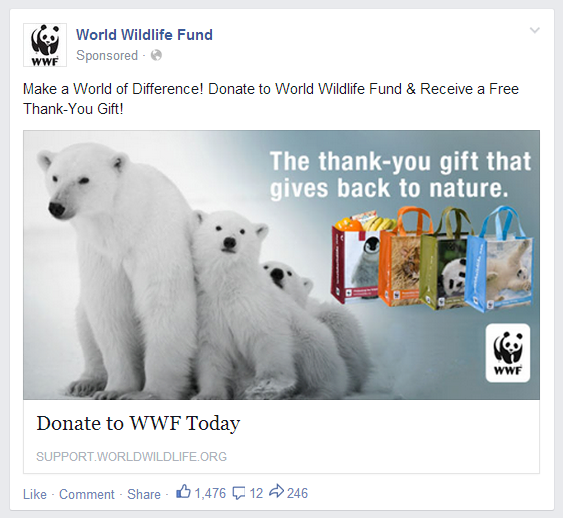The image size is (563, 518).
Task: Click the SUPPORT.WORLDWILDLIFE.ORG link
Action: tap(131, 457)
